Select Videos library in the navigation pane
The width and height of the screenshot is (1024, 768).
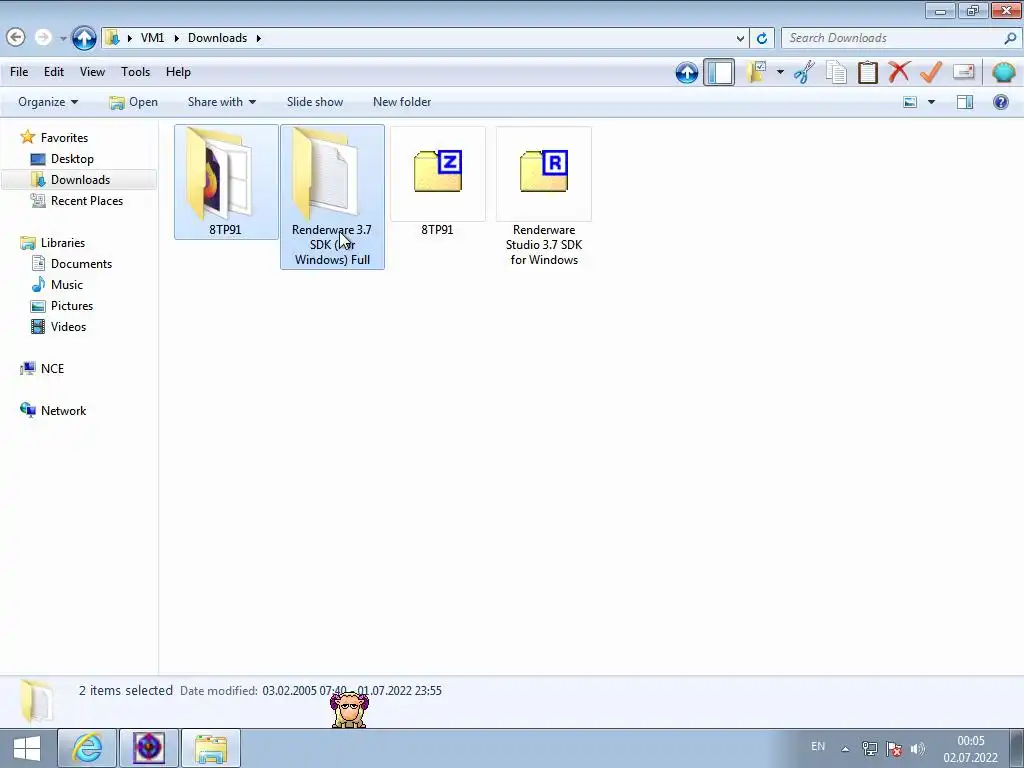coord(59,327)
